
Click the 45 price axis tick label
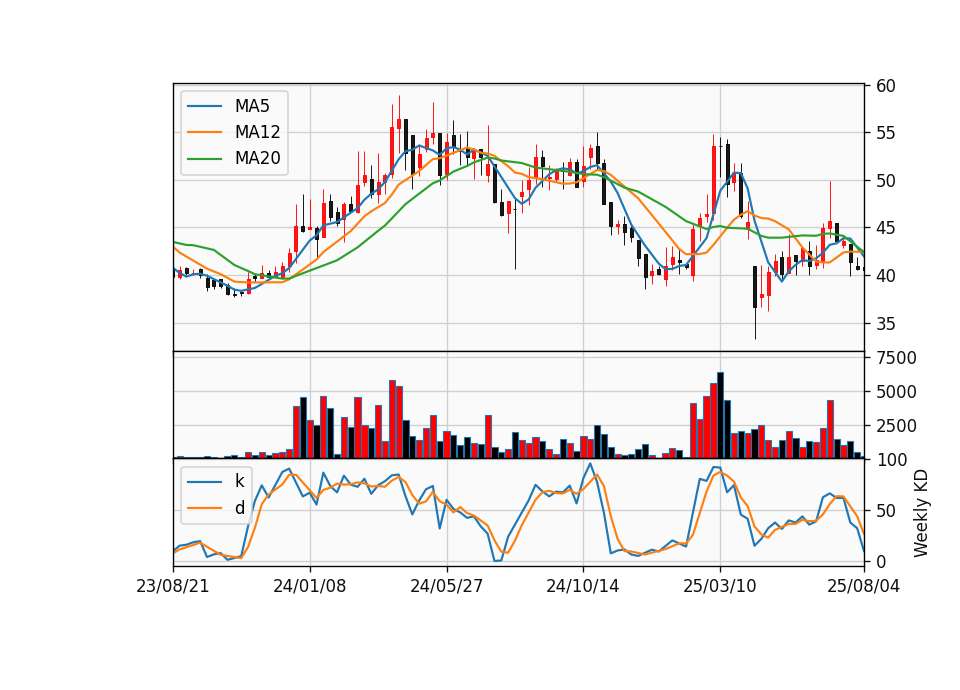[x=885, y=229]
